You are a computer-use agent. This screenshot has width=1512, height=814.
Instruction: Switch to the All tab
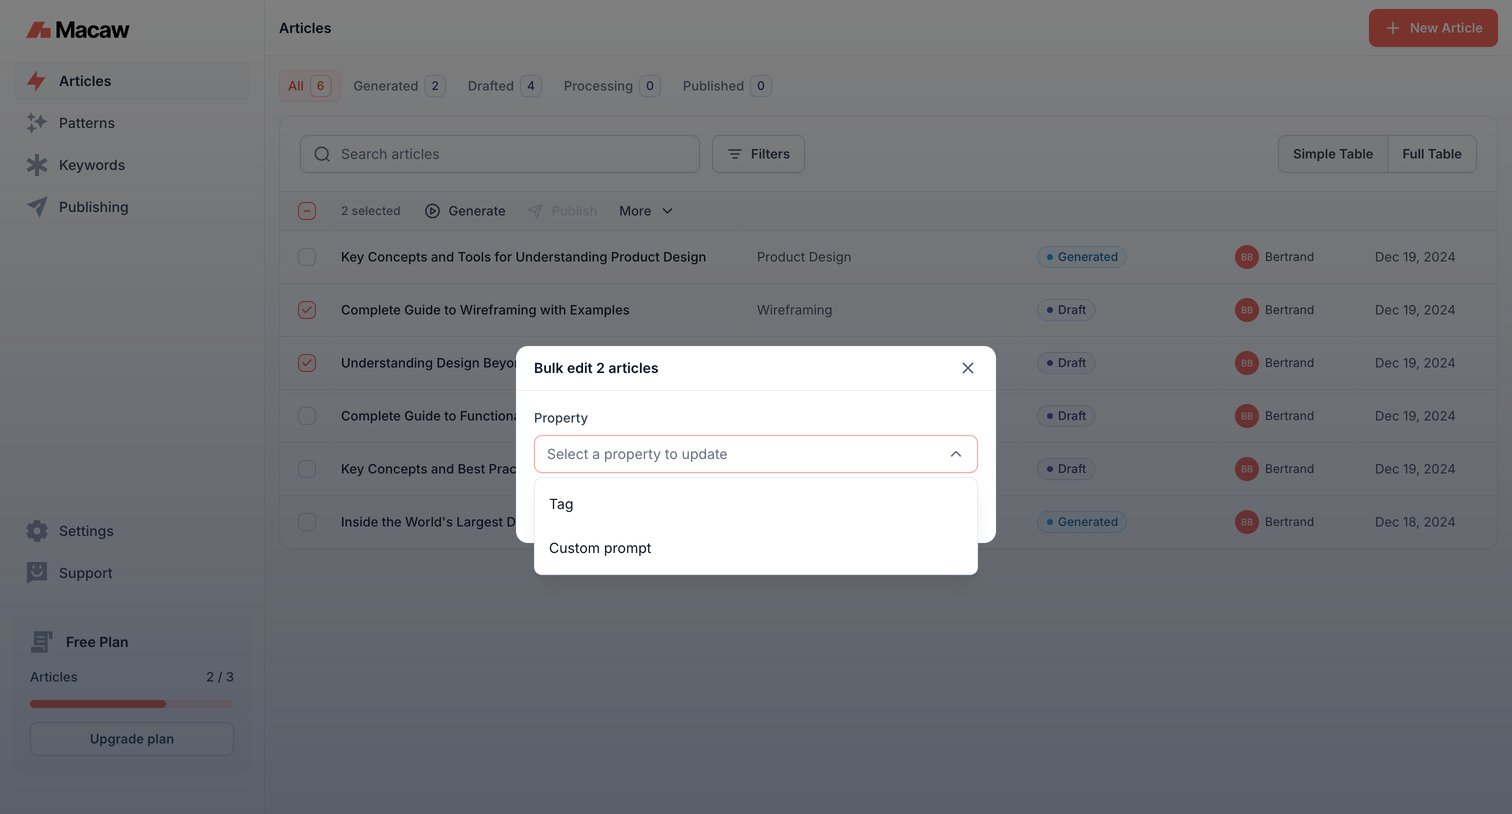(x=309, y=86)
